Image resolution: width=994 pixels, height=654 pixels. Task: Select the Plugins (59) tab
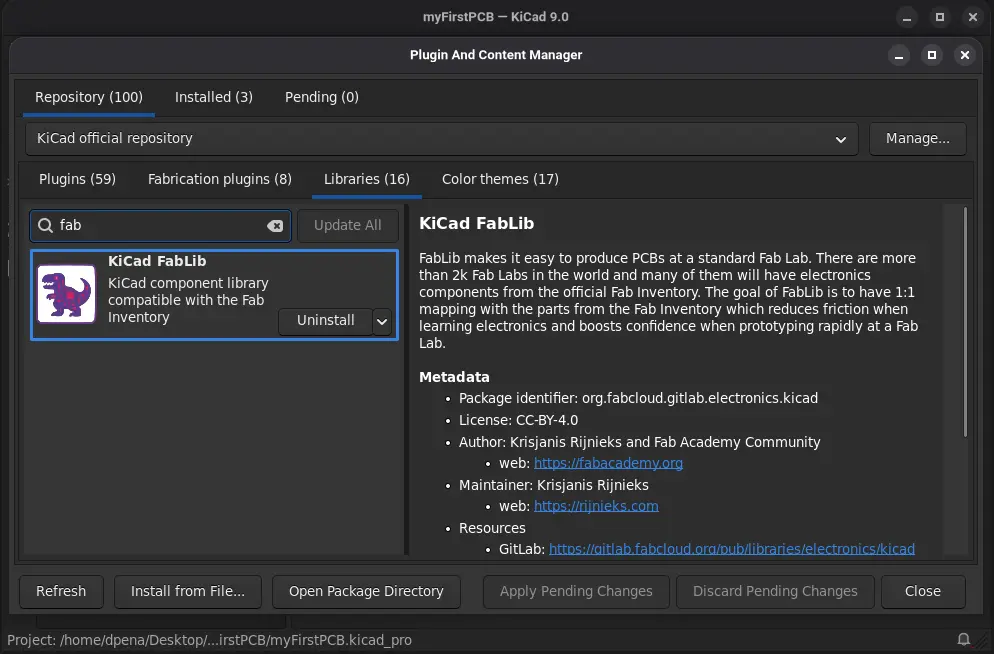[x=77, y=179]
